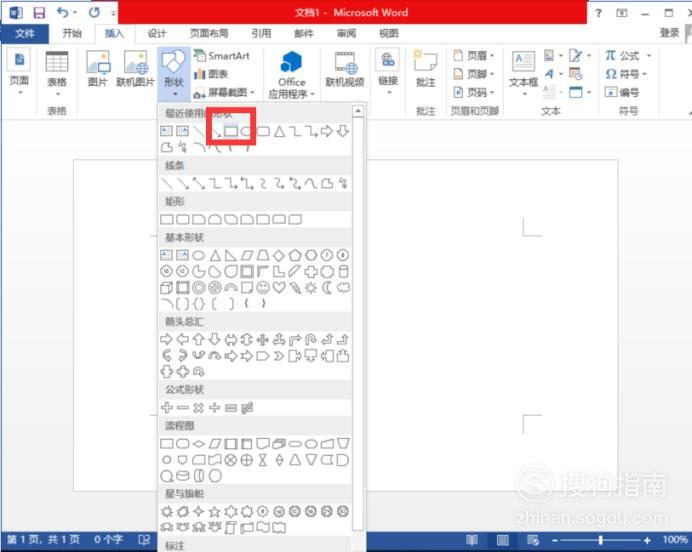
Task: Zoom in with the plus button
Action: click(x=647, y=540)
